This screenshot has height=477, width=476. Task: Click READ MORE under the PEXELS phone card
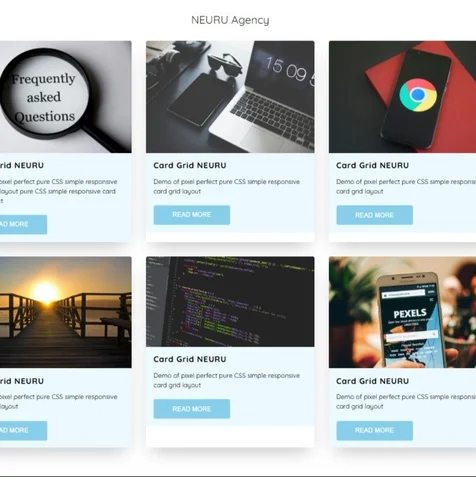pos(375,430)
